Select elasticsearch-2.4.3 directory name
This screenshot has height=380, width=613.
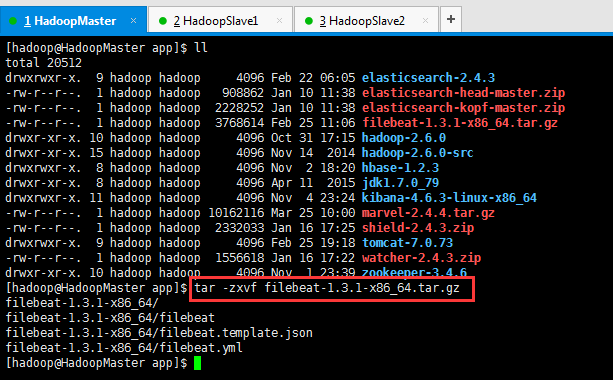coord(428,78)
